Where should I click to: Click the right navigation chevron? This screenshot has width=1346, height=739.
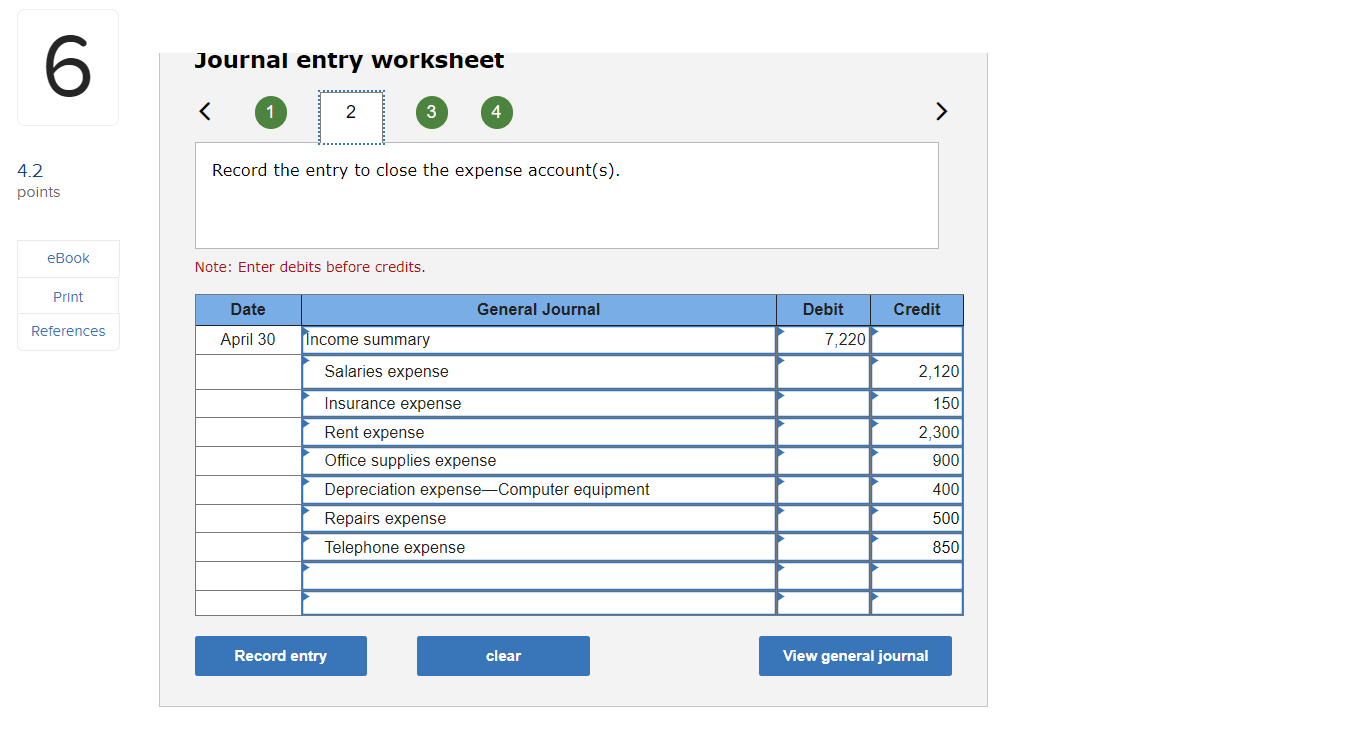pyautogui.click(x=941, y=111)
